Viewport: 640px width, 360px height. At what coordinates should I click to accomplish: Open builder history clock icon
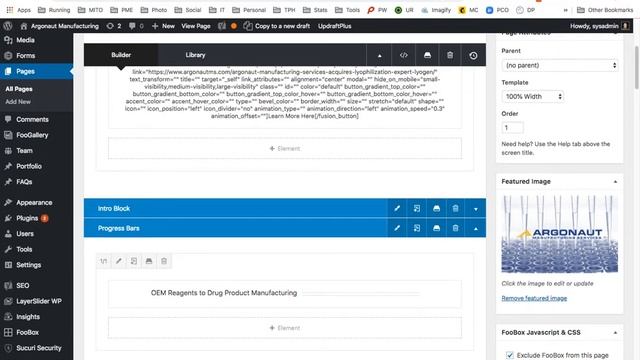point(473,55)
